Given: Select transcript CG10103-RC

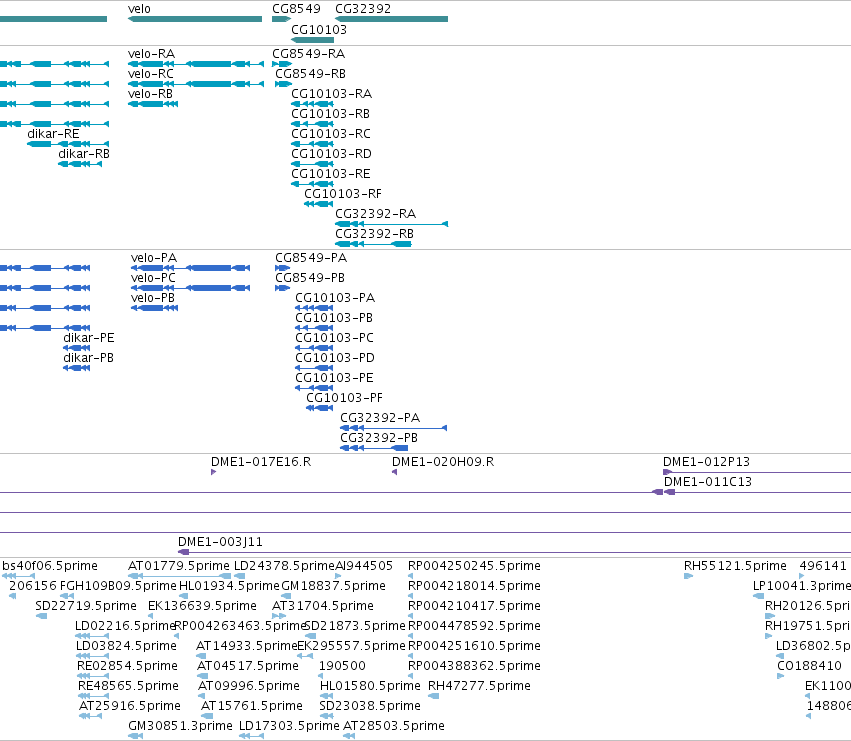Looking at the screenshot, I should click(313, 144).
